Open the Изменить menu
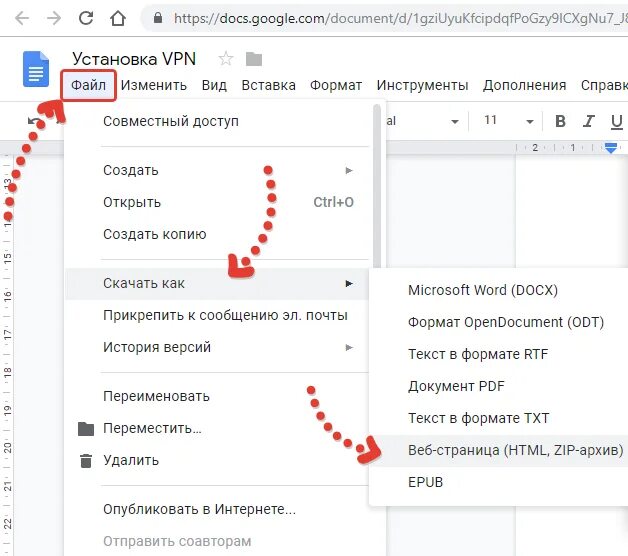The height and width of the screenshot is (556, 628). pos(154,85)
